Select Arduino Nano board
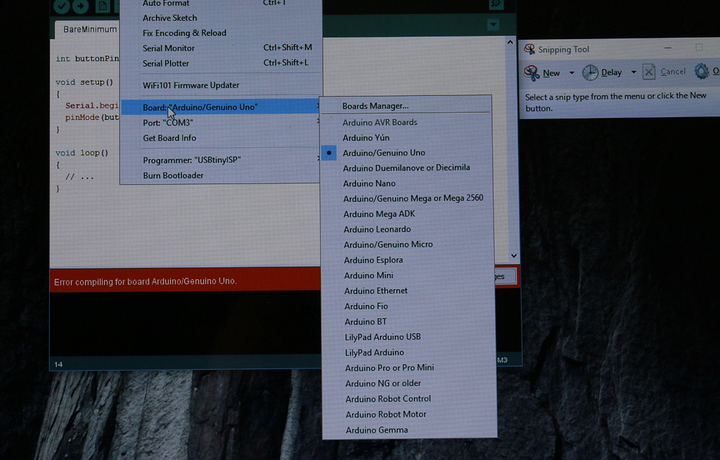720x460 pixels. (369, 184)
